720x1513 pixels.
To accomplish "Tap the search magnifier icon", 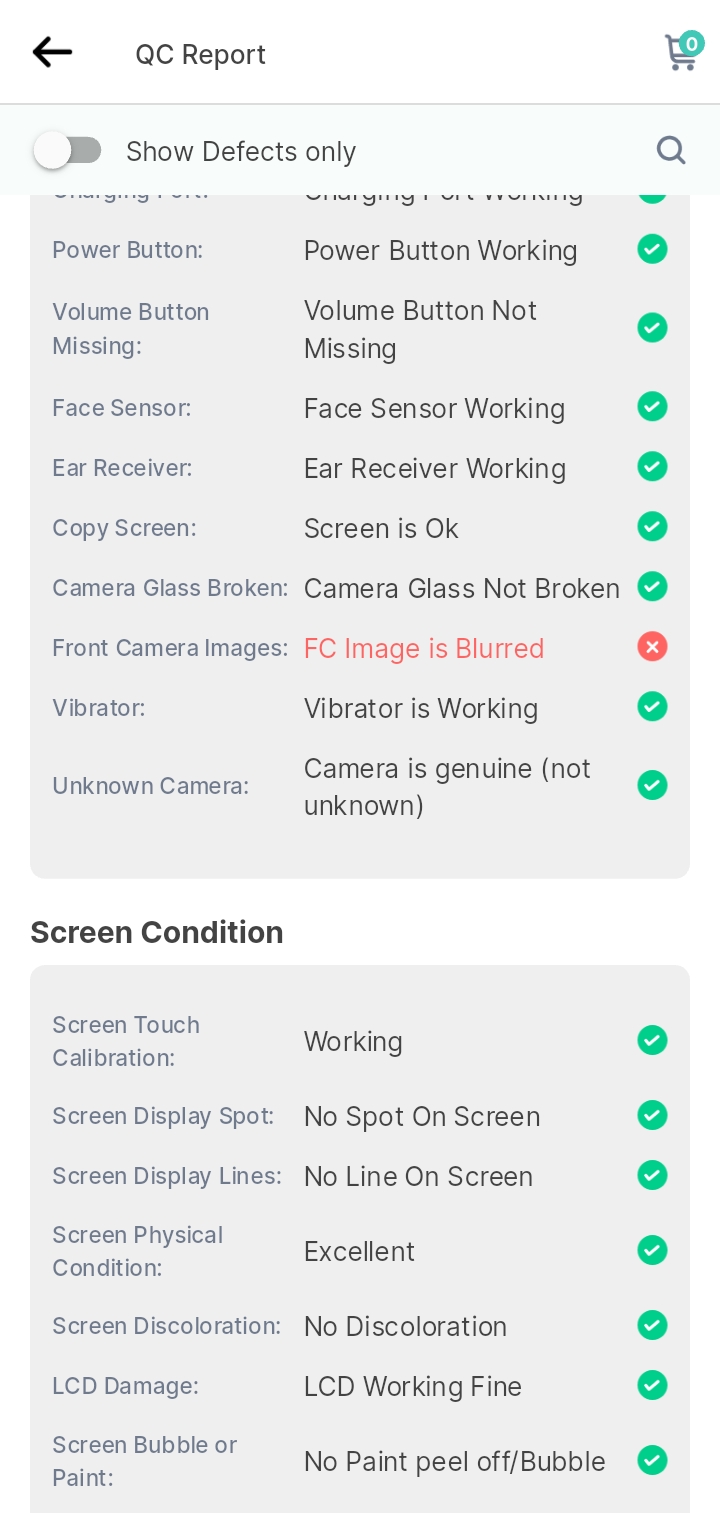I will [x=671, y=150].
